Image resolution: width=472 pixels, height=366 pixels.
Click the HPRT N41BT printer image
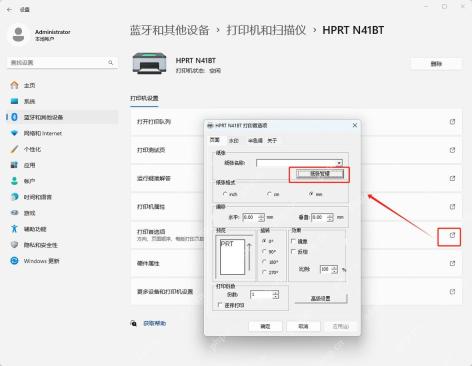(149, 63)
